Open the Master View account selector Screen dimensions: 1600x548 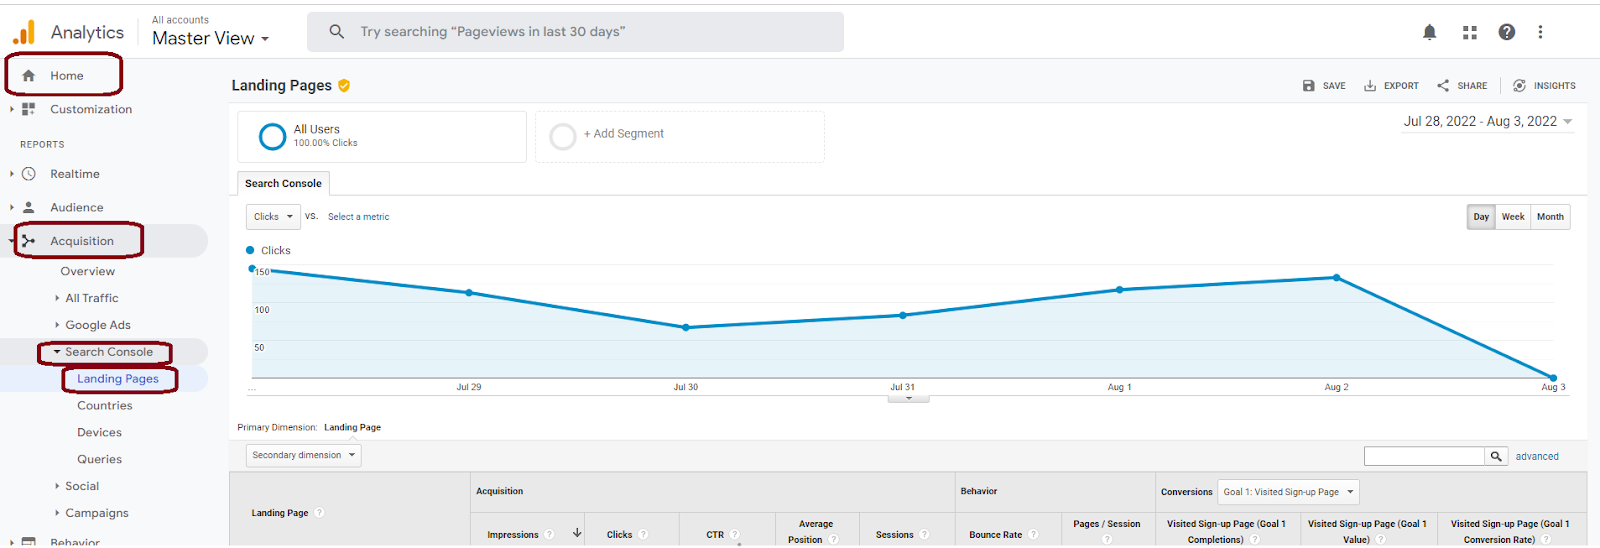[210, 38]
